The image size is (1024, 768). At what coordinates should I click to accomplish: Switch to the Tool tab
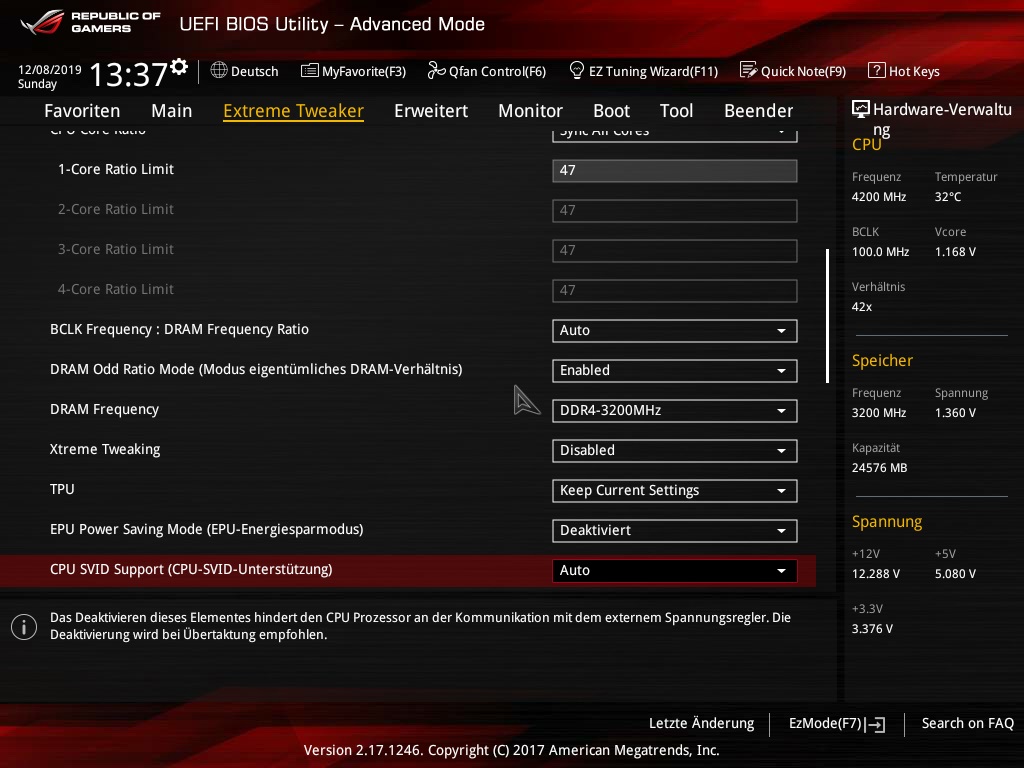pos(677,110)
